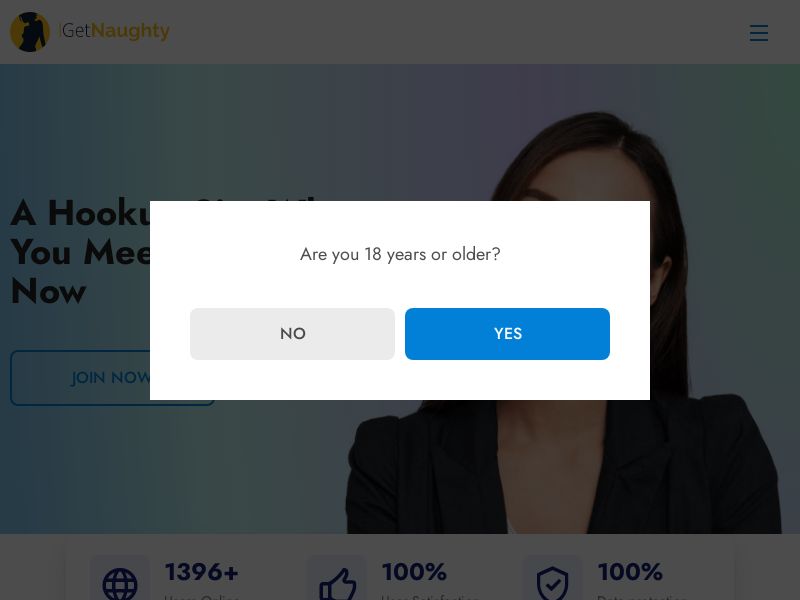
Task: Click the 100% figure beside shield
Action: tap(630, 572)
